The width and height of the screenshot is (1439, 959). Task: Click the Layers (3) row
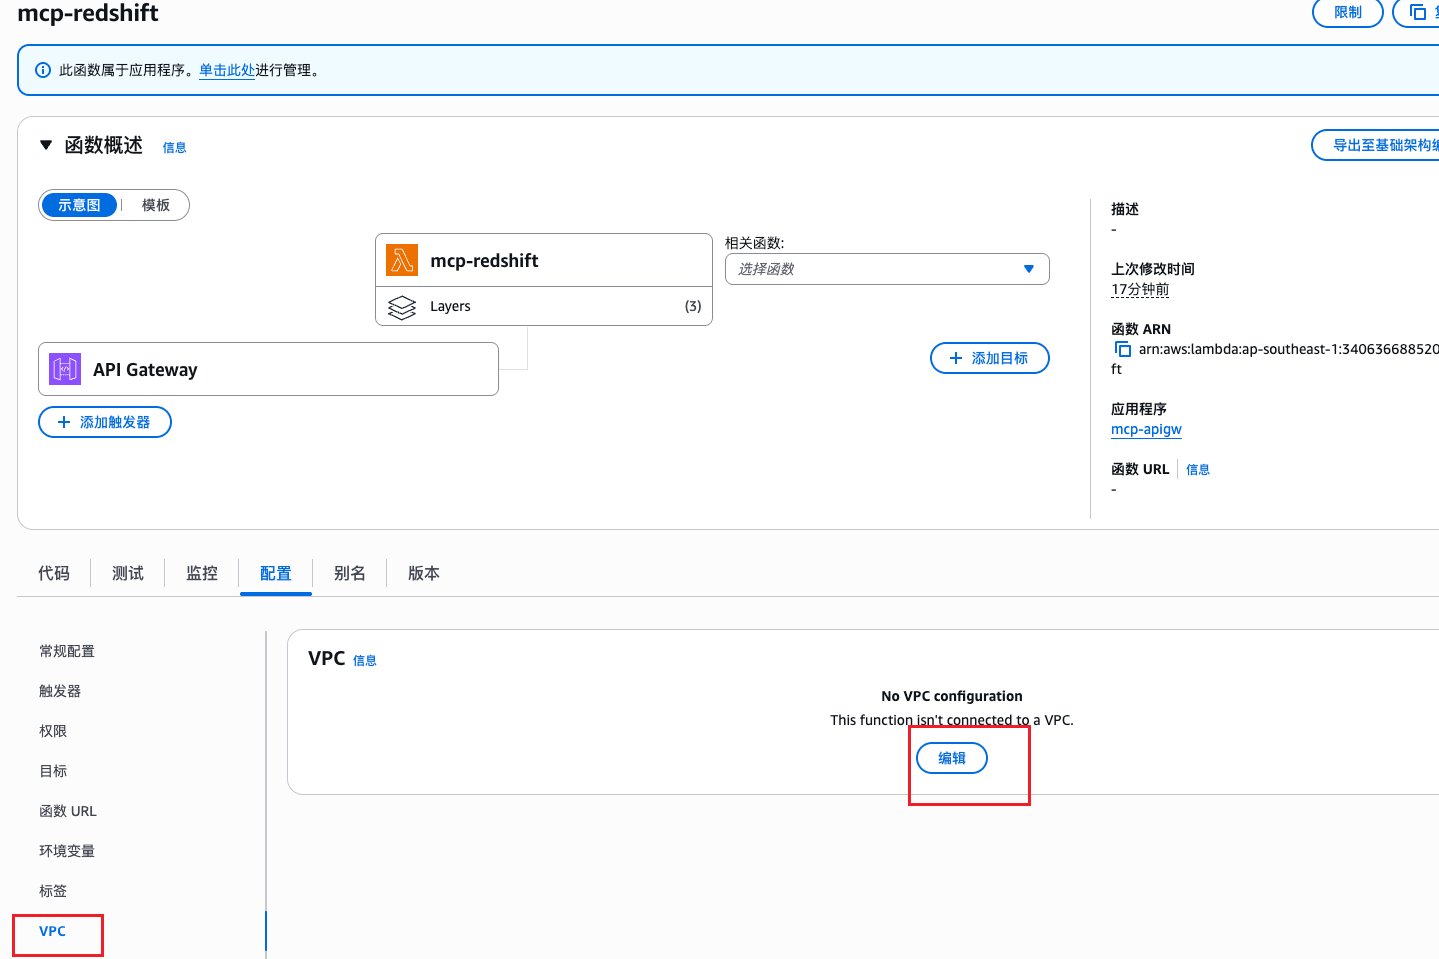click(x=544, y=306)
